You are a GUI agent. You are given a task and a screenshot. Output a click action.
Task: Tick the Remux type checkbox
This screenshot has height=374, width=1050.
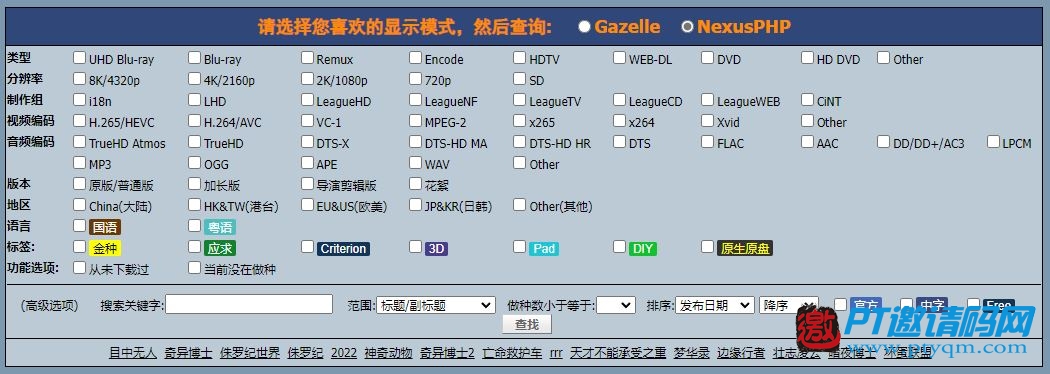307,58
